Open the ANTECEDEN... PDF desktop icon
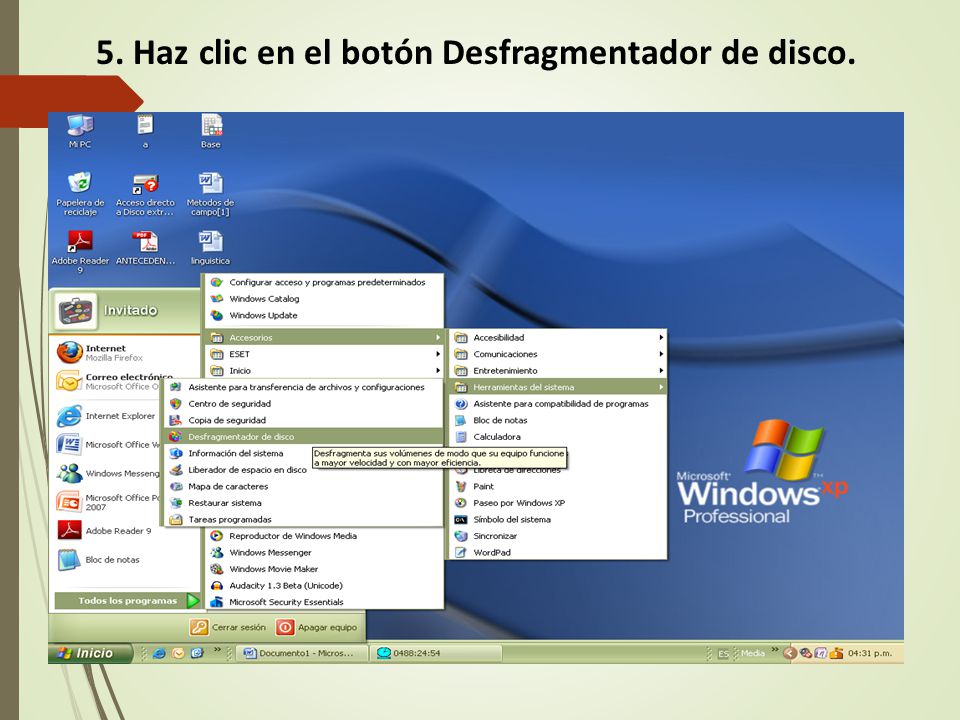960x720 pixels. 145,247
